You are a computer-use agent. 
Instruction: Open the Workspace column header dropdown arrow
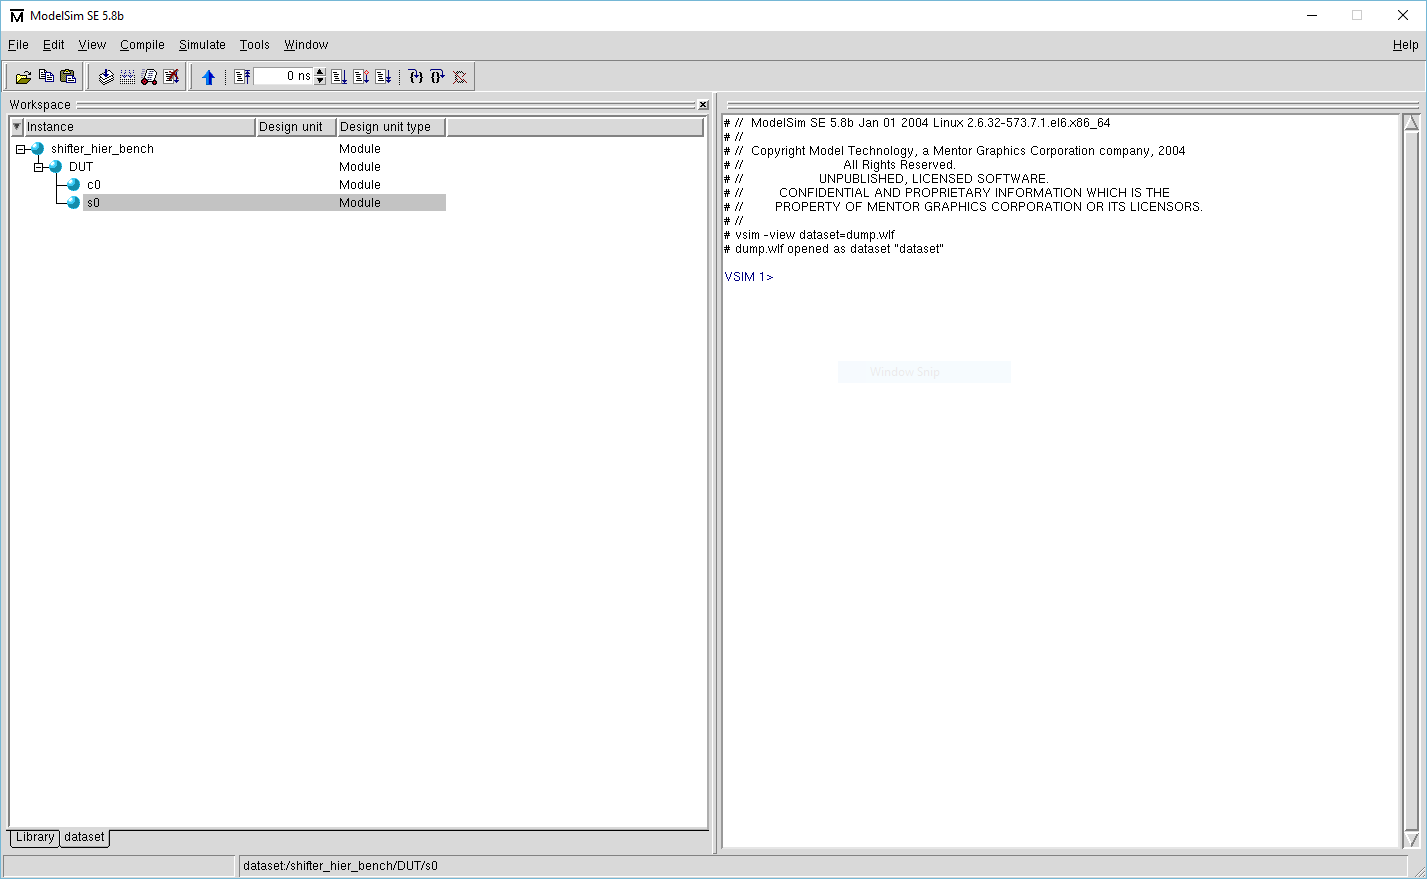click(x=15, y=126)
